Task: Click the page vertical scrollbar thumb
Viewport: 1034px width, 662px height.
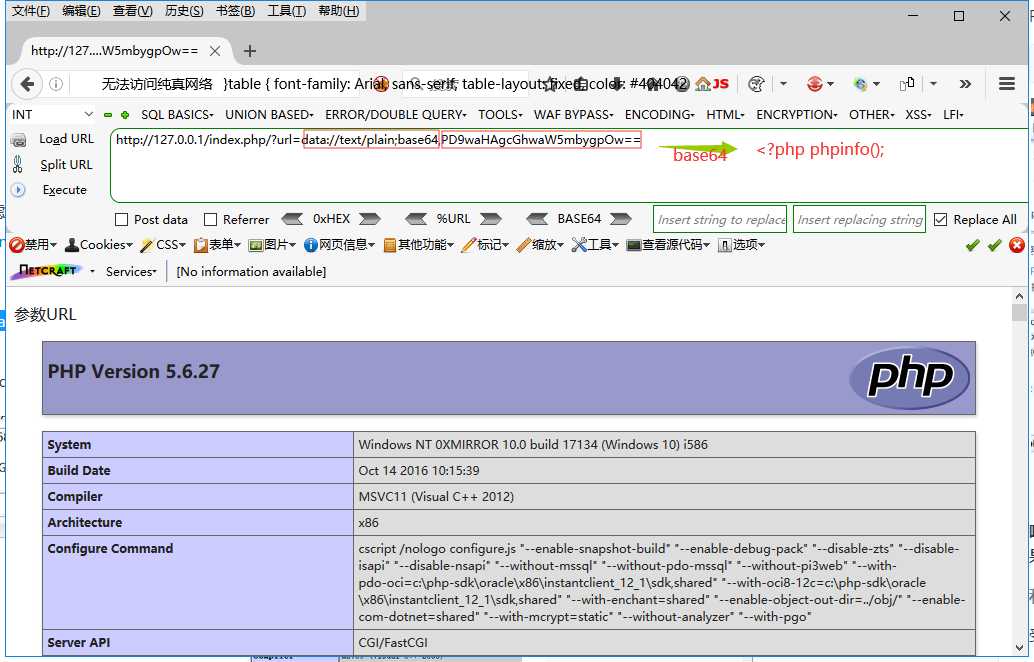Action: tap(1019, 313)
